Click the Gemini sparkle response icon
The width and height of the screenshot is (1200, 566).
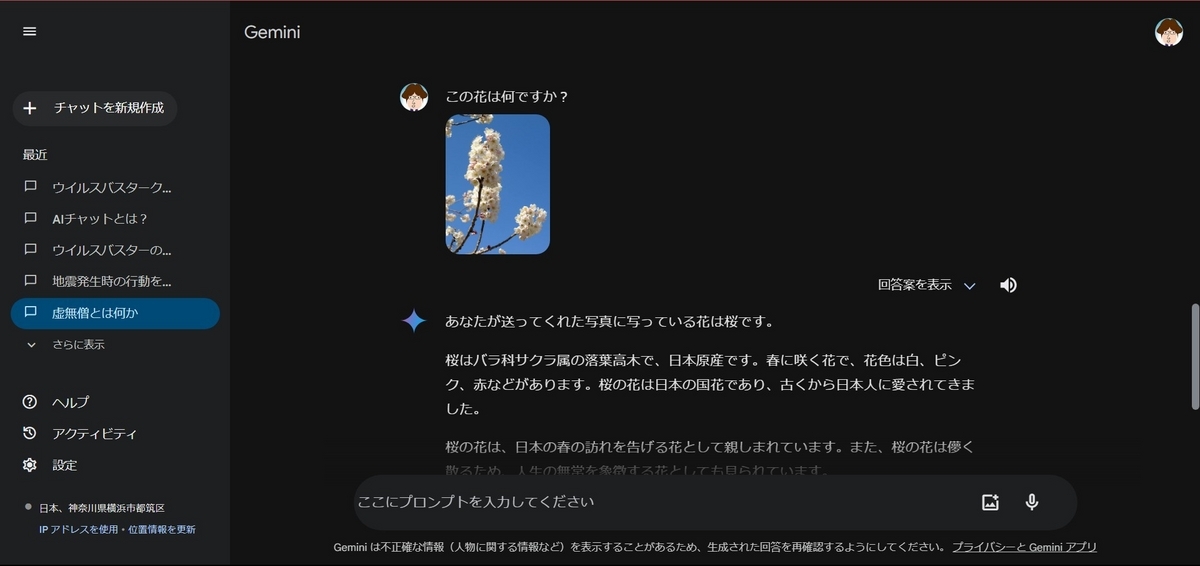coord(414,321)
